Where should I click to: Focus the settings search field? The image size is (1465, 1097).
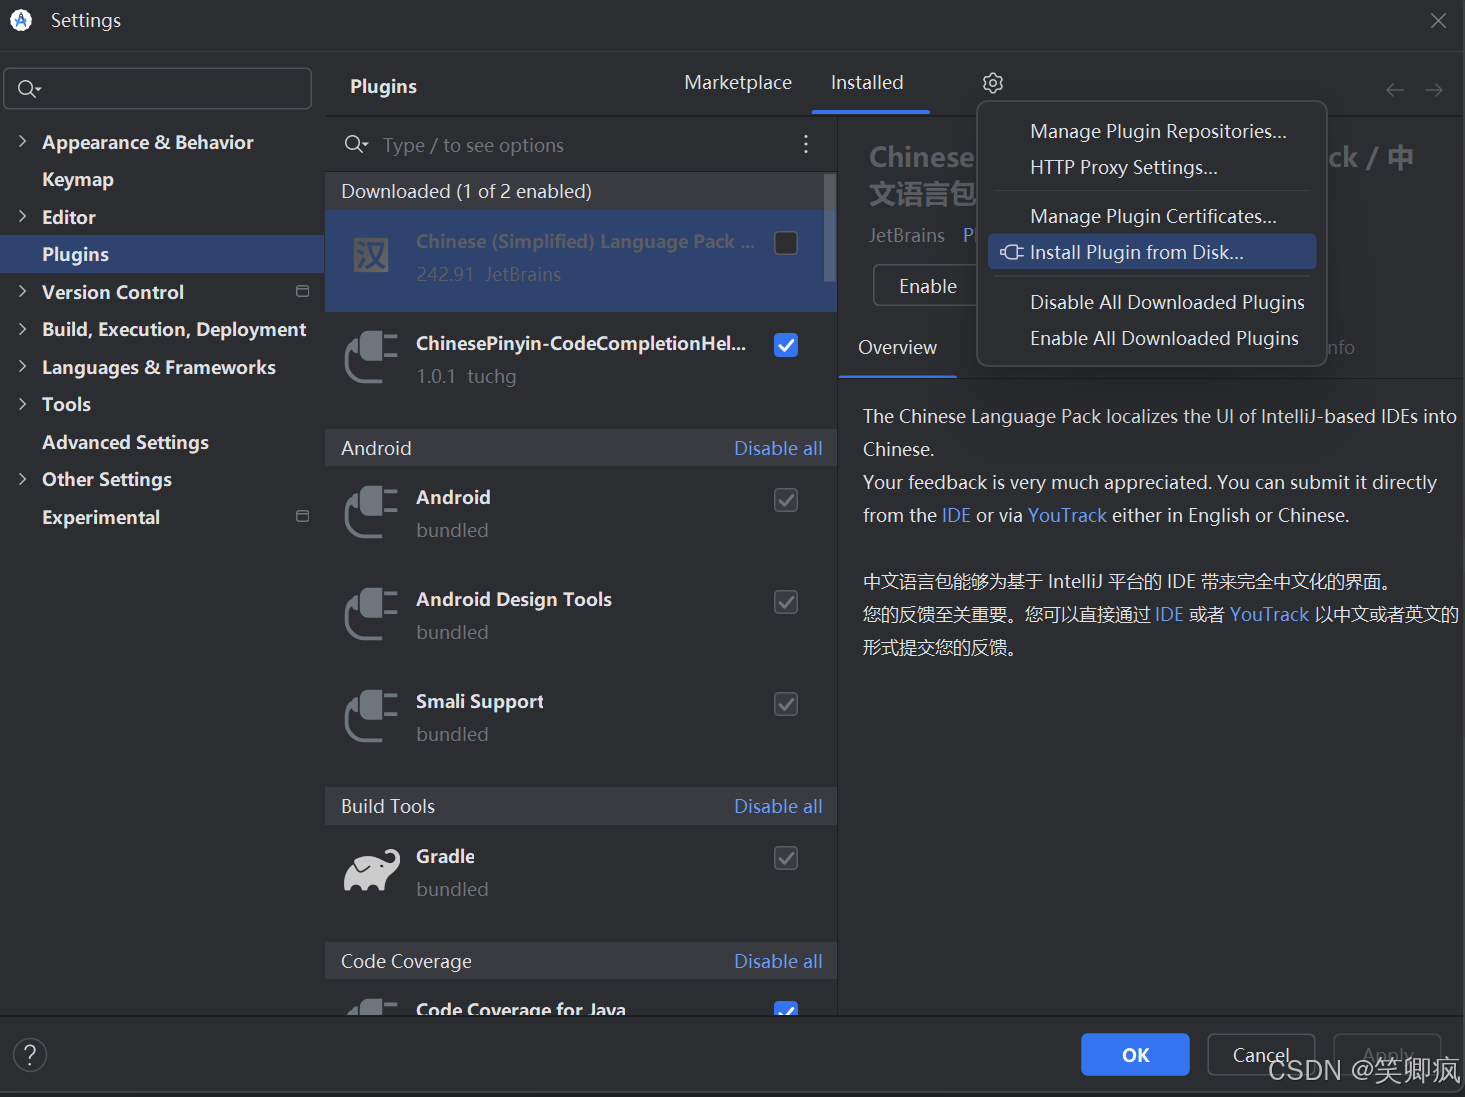(158, 89)
